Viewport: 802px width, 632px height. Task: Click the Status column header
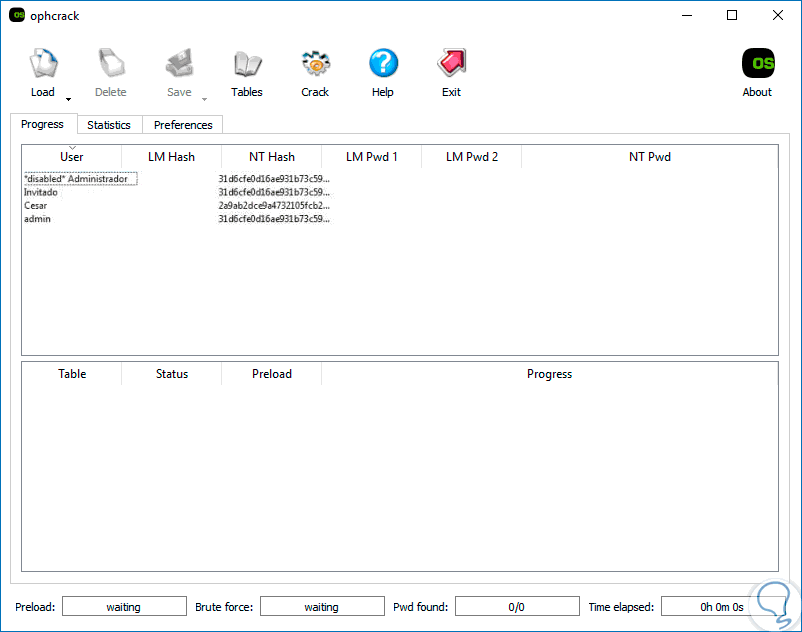tap(171, 374)
